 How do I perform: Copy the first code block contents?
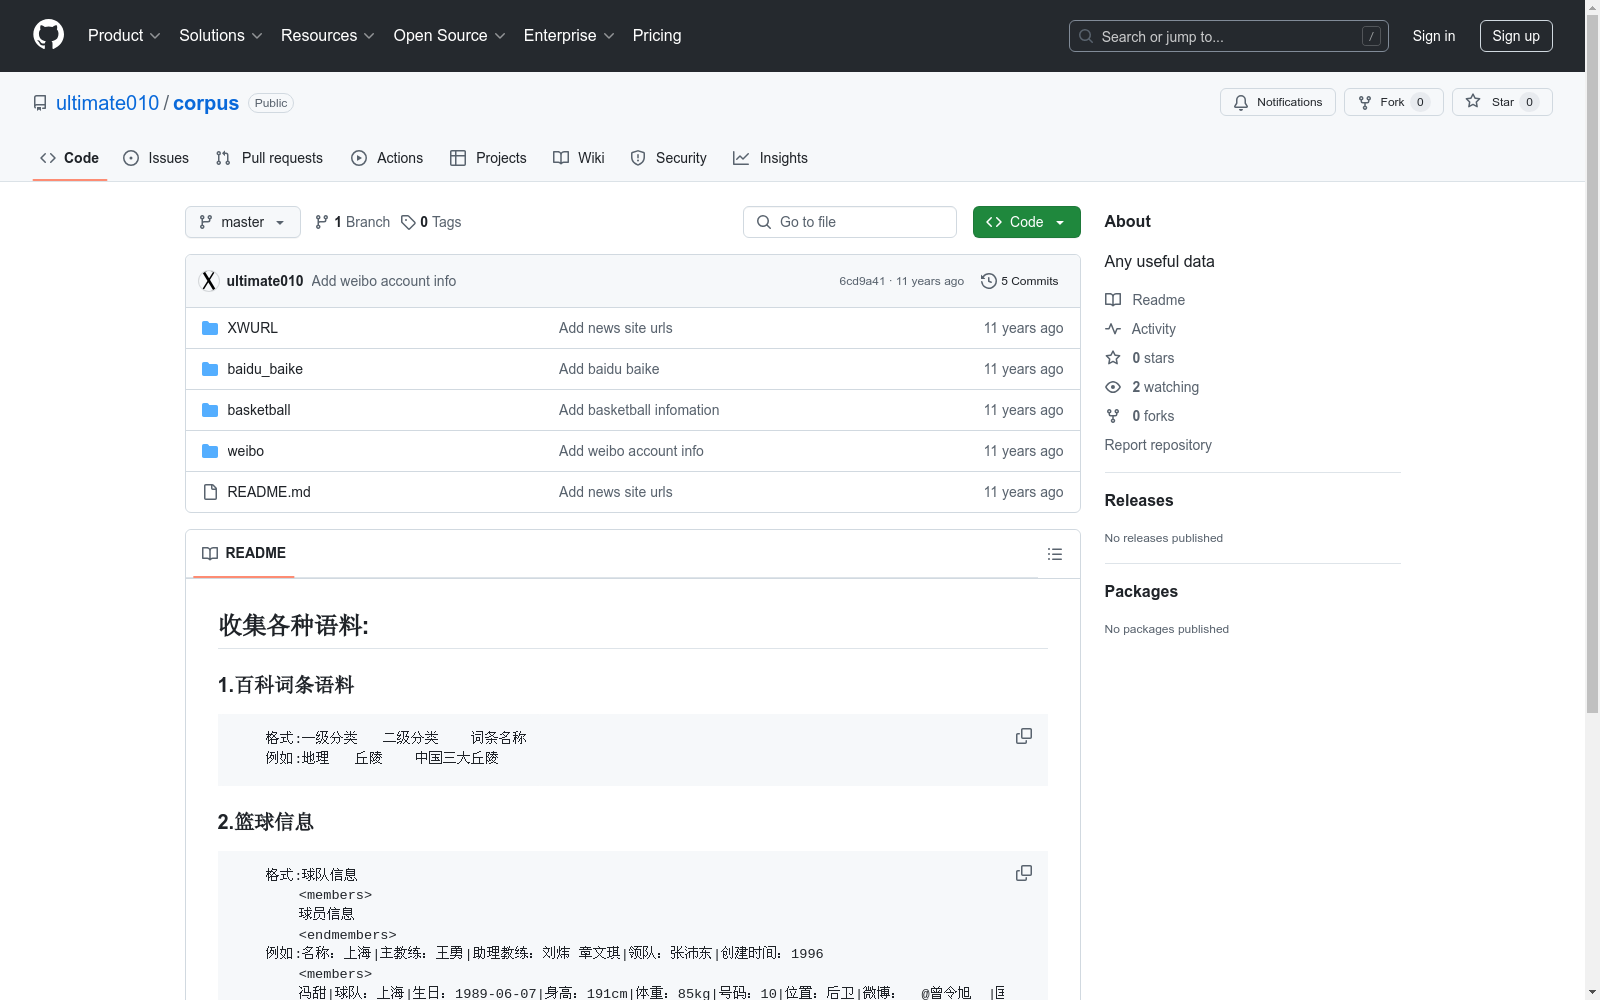(1024, 736)
